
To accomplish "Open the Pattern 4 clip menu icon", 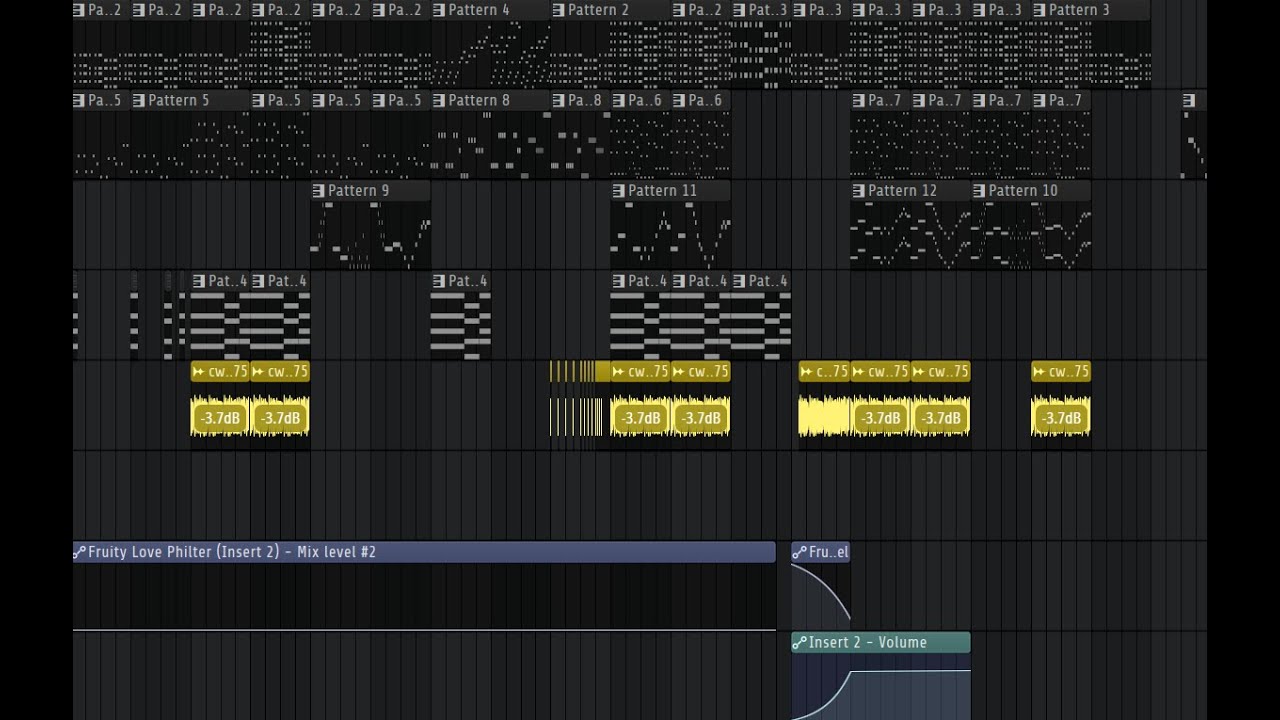I will [438, 10].
